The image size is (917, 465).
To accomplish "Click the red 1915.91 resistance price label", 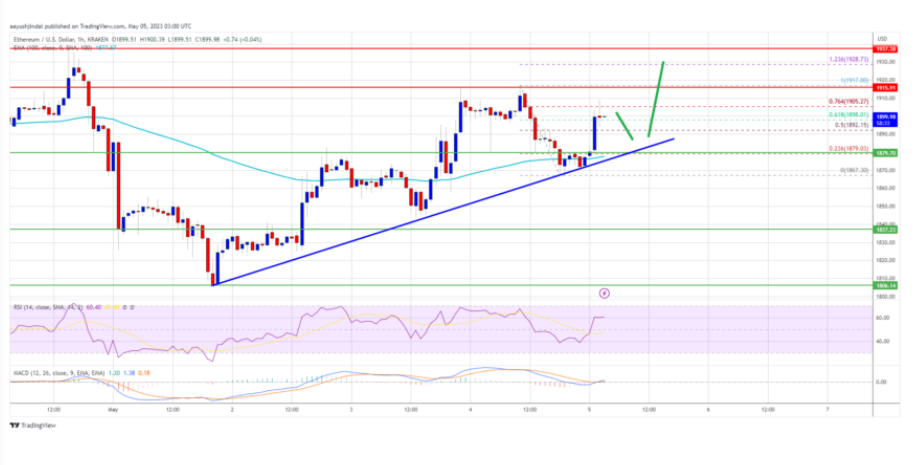I will click(x=885, y=87).
